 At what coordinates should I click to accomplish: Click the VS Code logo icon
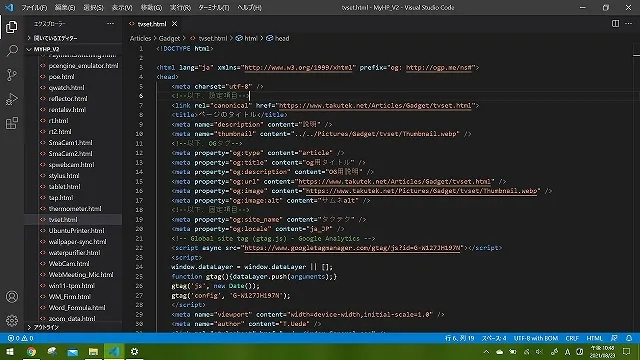(9, 7)
